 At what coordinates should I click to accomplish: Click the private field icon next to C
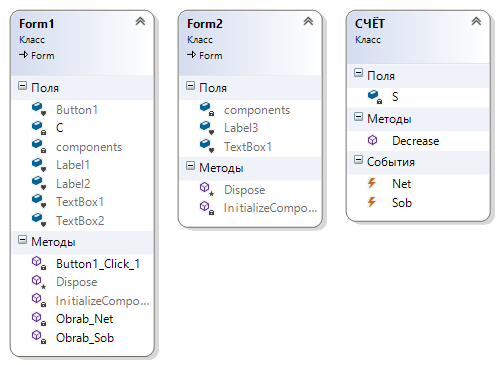click(x=39, y=128)
